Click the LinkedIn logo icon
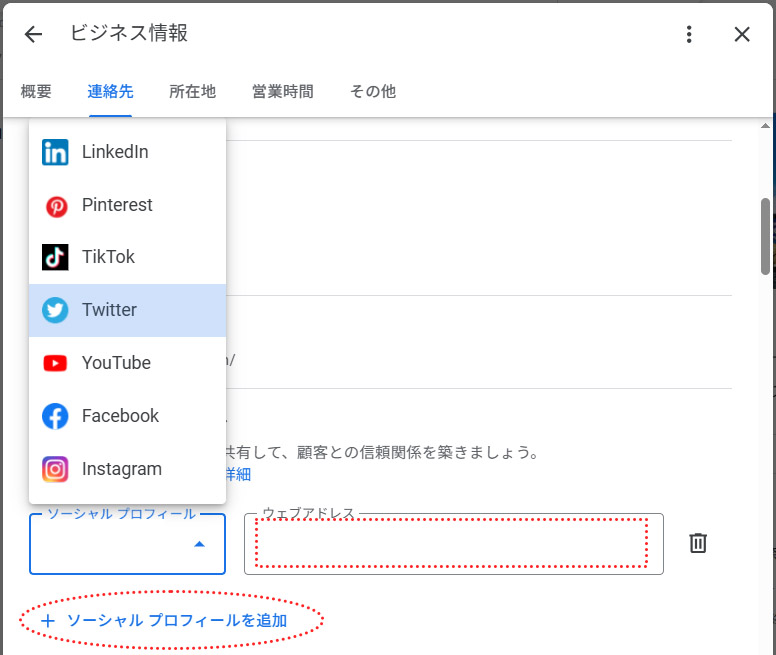This screenshot has width=776, height=655. (x=55, y=152)
